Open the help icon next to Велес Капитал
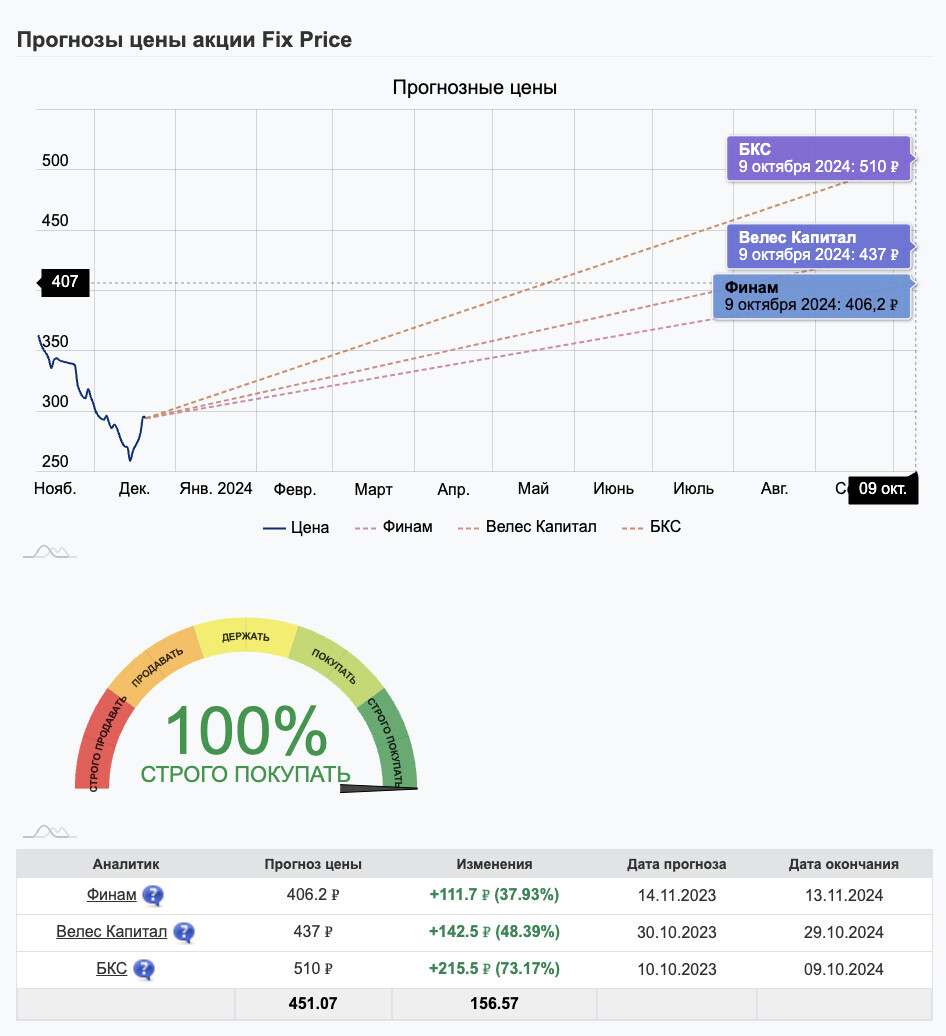946x1036 pixels. (x=184, y=932)
